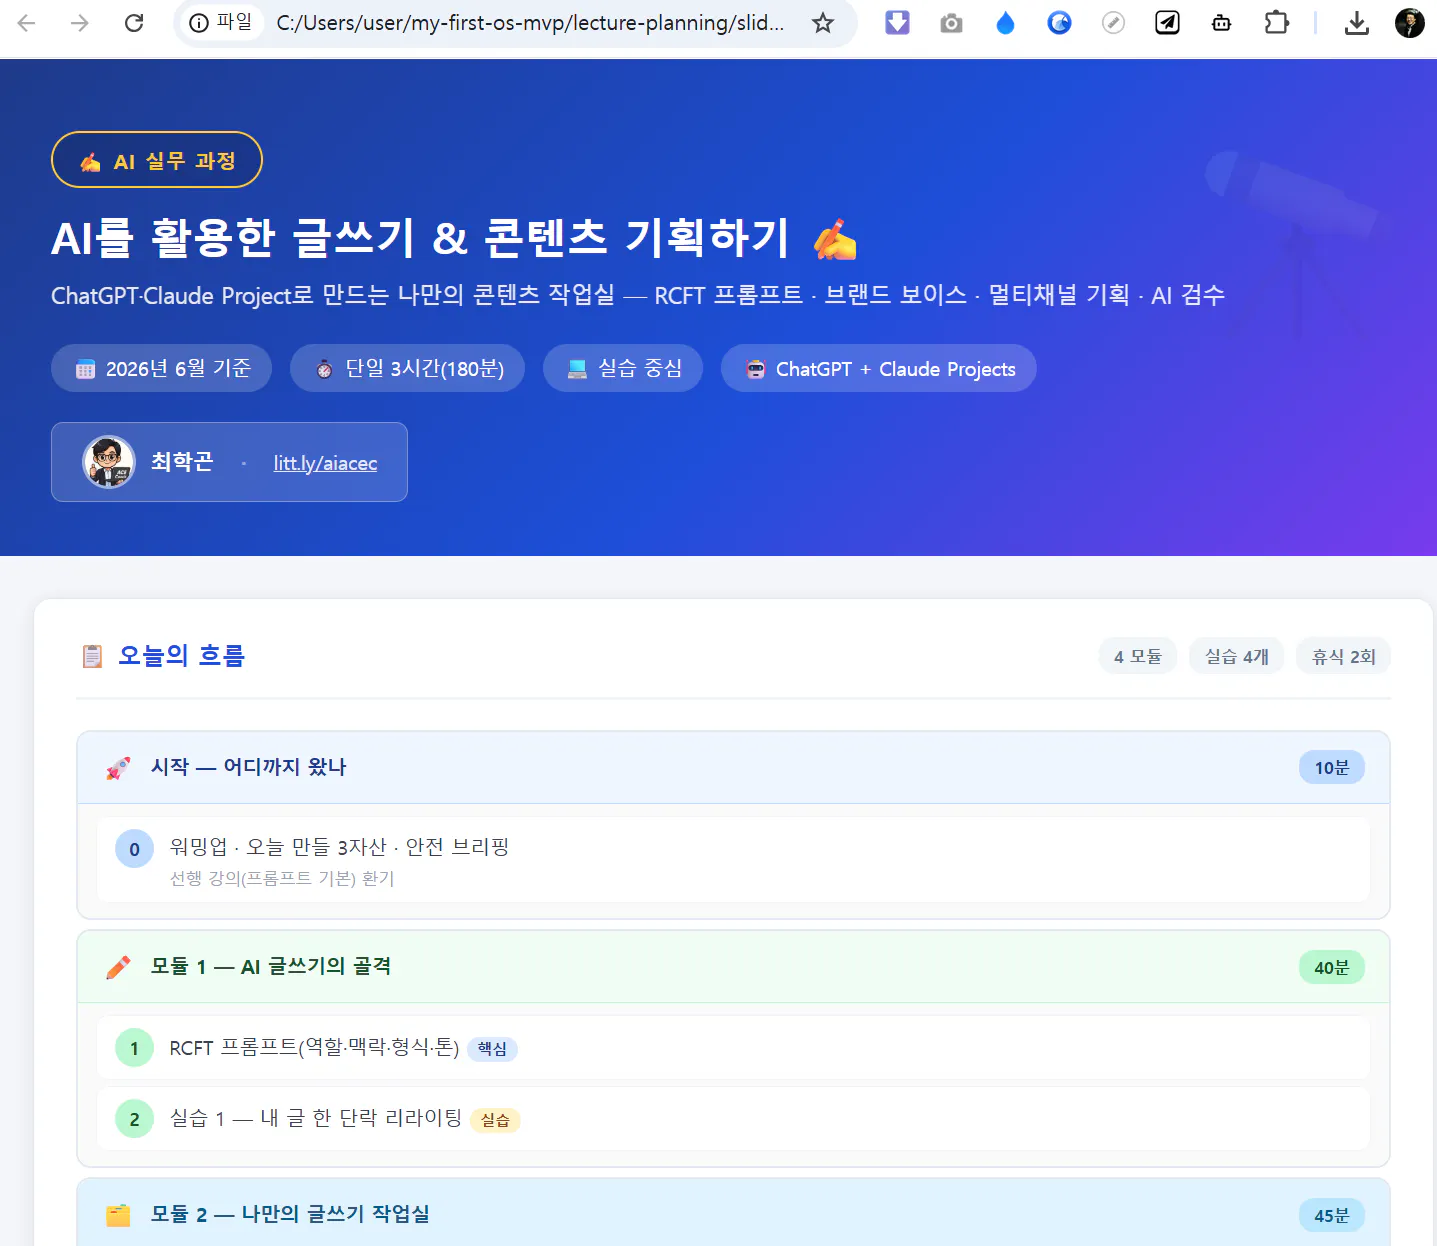Screen dimensions: 1437x1246
Task: Click the 모듈 1 — AI 글쓰기의 골격 header
Action: click(x=733, y=966)
